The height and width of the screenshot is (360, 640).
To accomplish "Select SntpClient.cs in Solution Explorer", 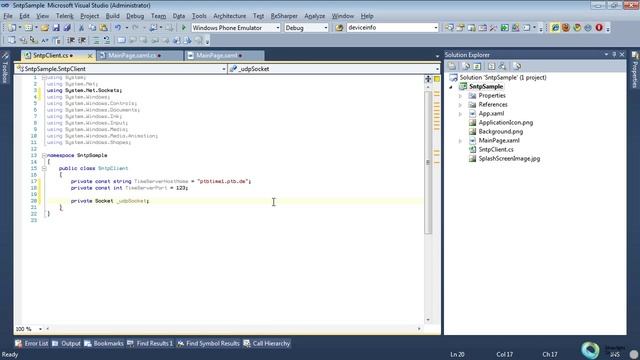I will (496, 150).
